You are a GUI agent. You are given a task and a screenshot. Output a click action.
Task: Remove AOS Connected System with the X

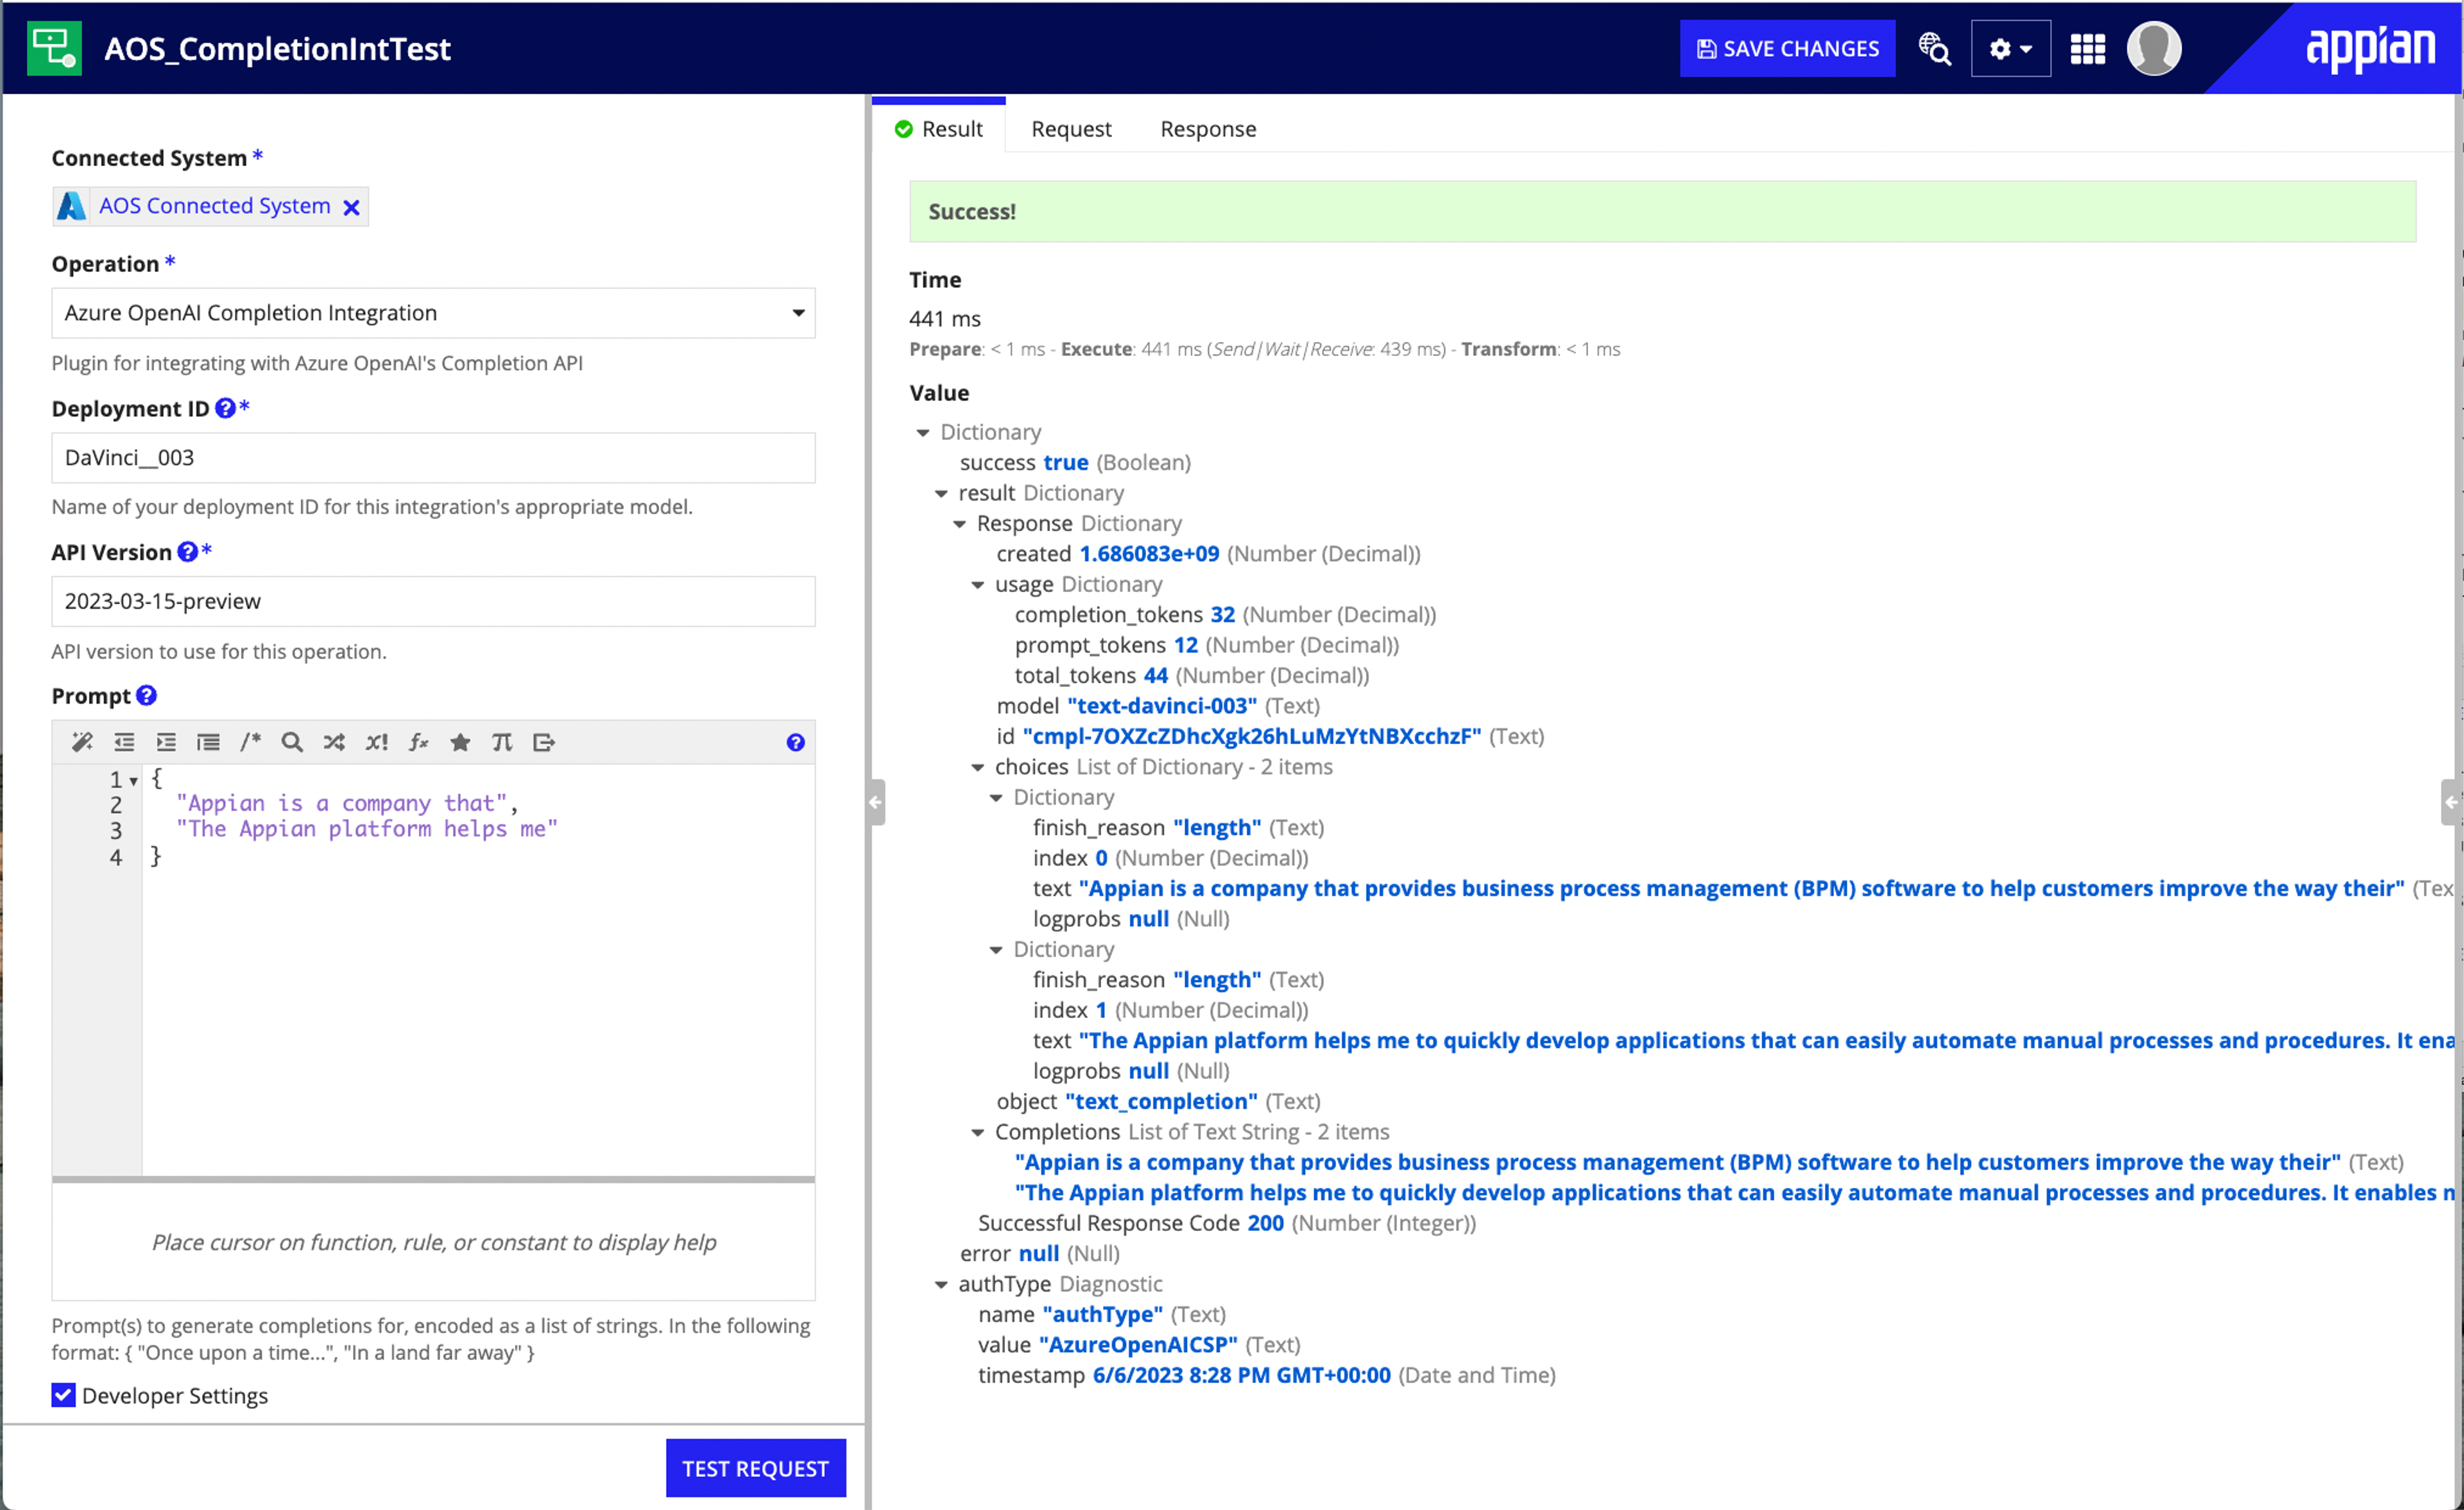[x=351, y=207]
